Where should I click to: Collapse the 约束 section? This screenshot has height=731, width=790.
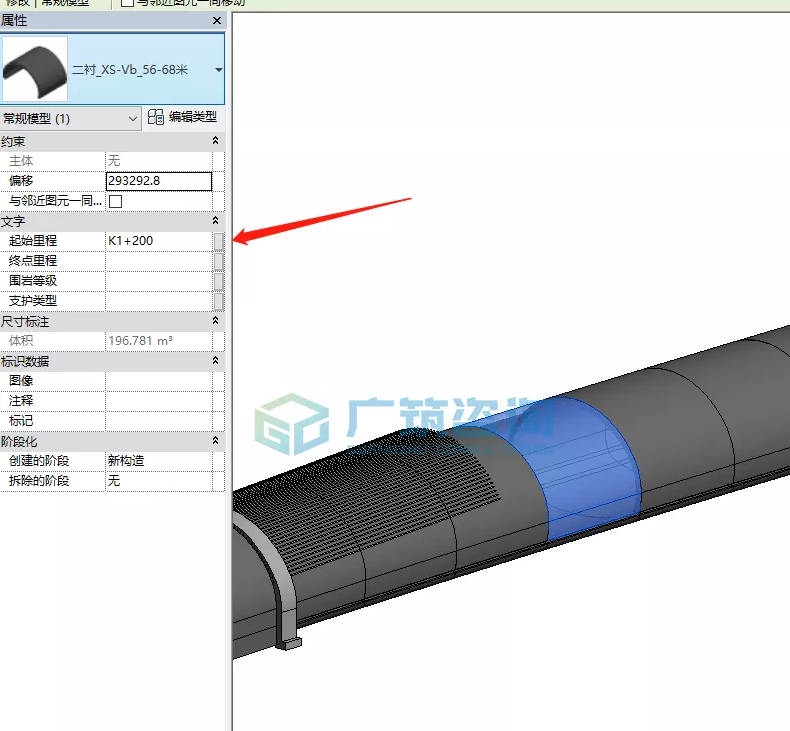click(x=215, y=141)
